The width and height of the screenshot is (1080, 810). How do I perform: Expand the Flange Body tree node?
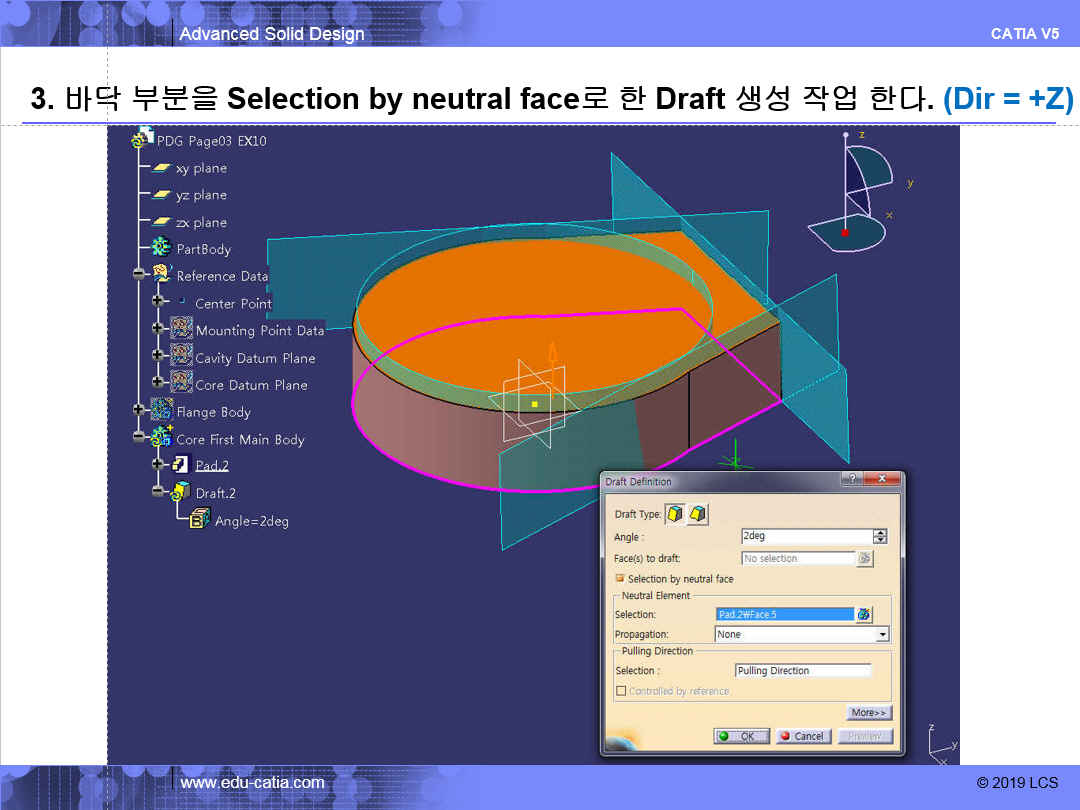pos(138,410)
